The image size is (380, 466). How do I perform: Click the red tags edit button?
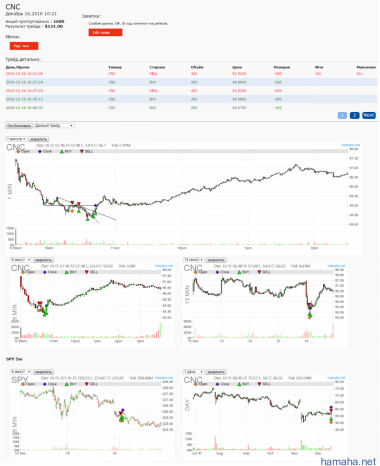(24, 46)
